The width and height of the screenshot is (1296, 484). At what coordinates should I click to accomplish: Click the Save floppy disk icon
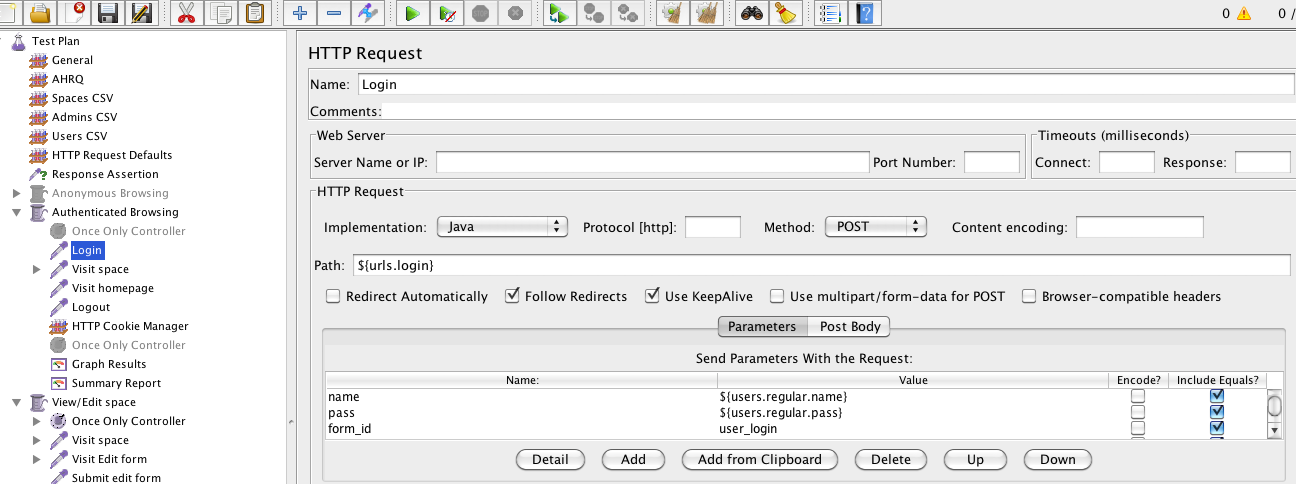tap(108, 13)
